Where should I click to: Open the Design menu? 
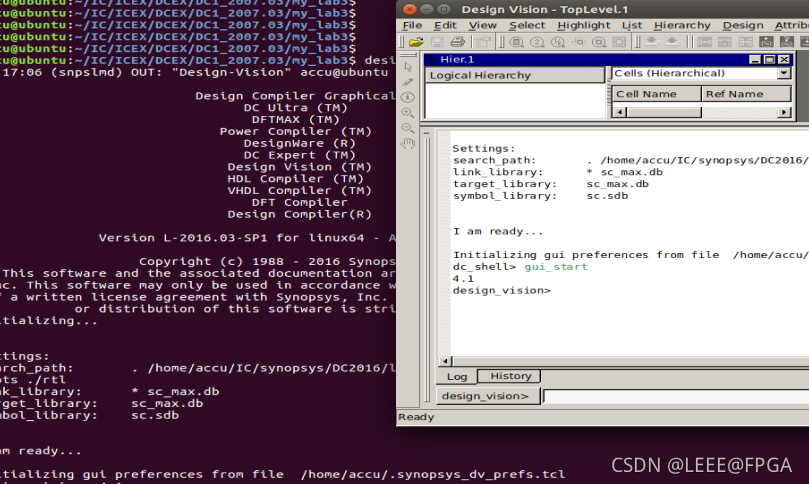(x=743, y=25)
